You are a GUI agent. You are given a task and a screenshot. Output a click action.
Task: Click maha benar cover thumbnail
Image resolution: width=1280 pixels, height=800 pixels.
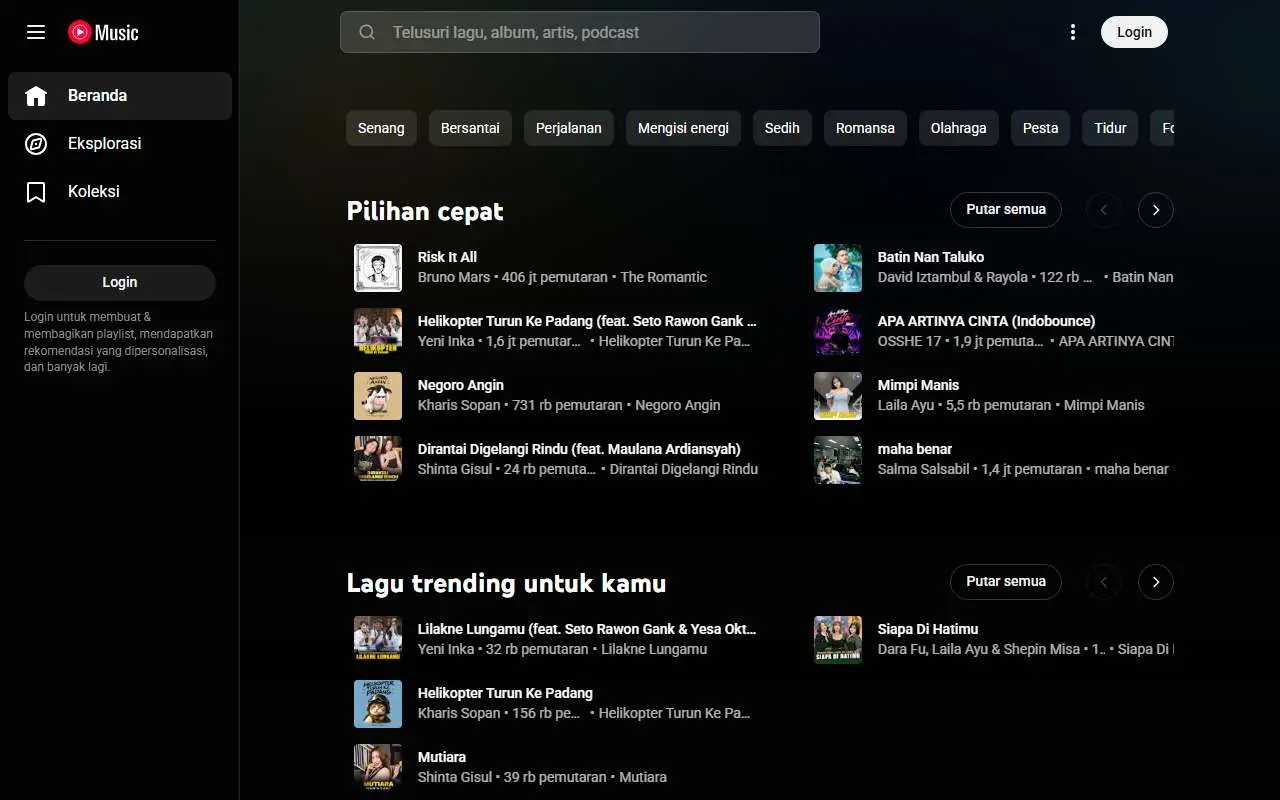tap(838, 460)
